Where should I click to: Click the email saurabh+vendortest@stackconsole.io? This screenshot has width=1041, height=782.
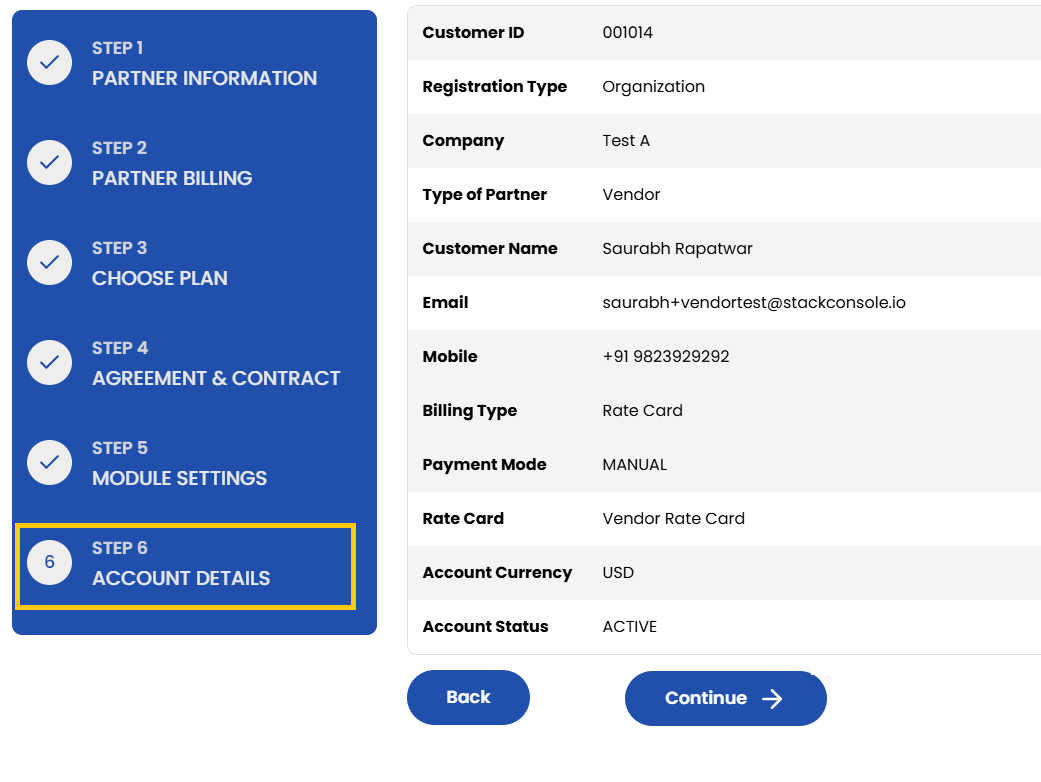754,302
